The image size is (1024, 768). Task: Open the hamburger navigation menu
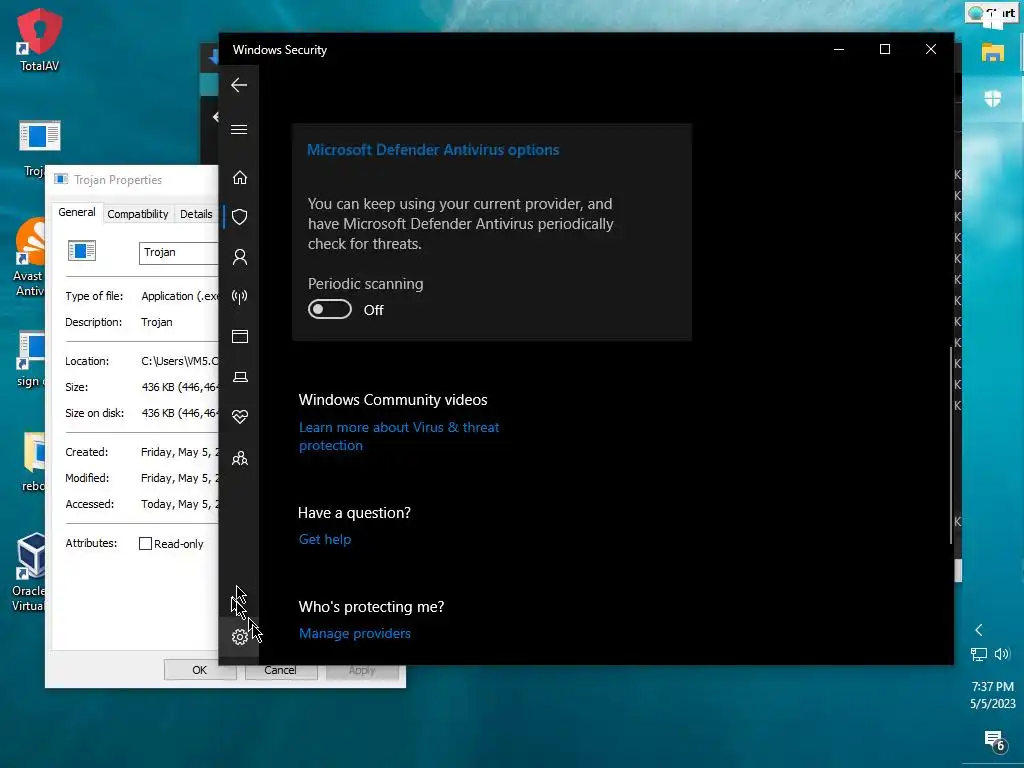pyautogui.click(x=239, y=129)
